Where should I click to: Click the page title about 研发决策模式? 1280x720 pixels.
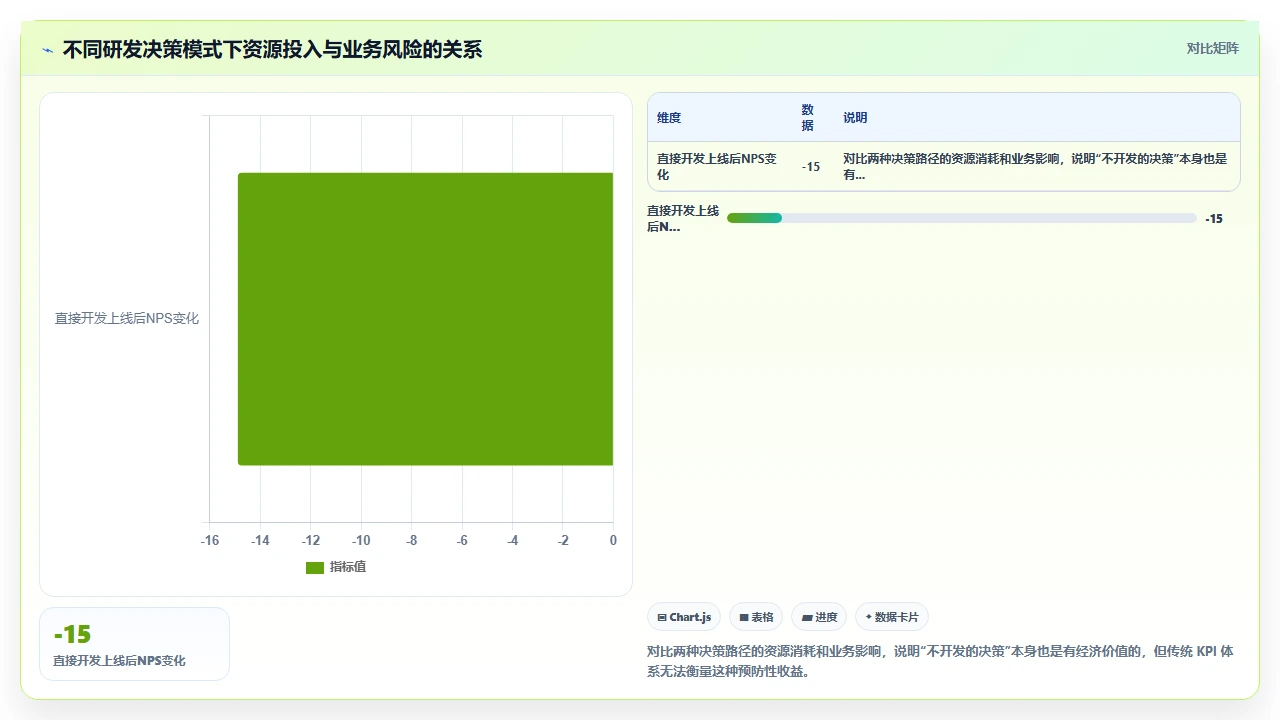pos(272,49)
